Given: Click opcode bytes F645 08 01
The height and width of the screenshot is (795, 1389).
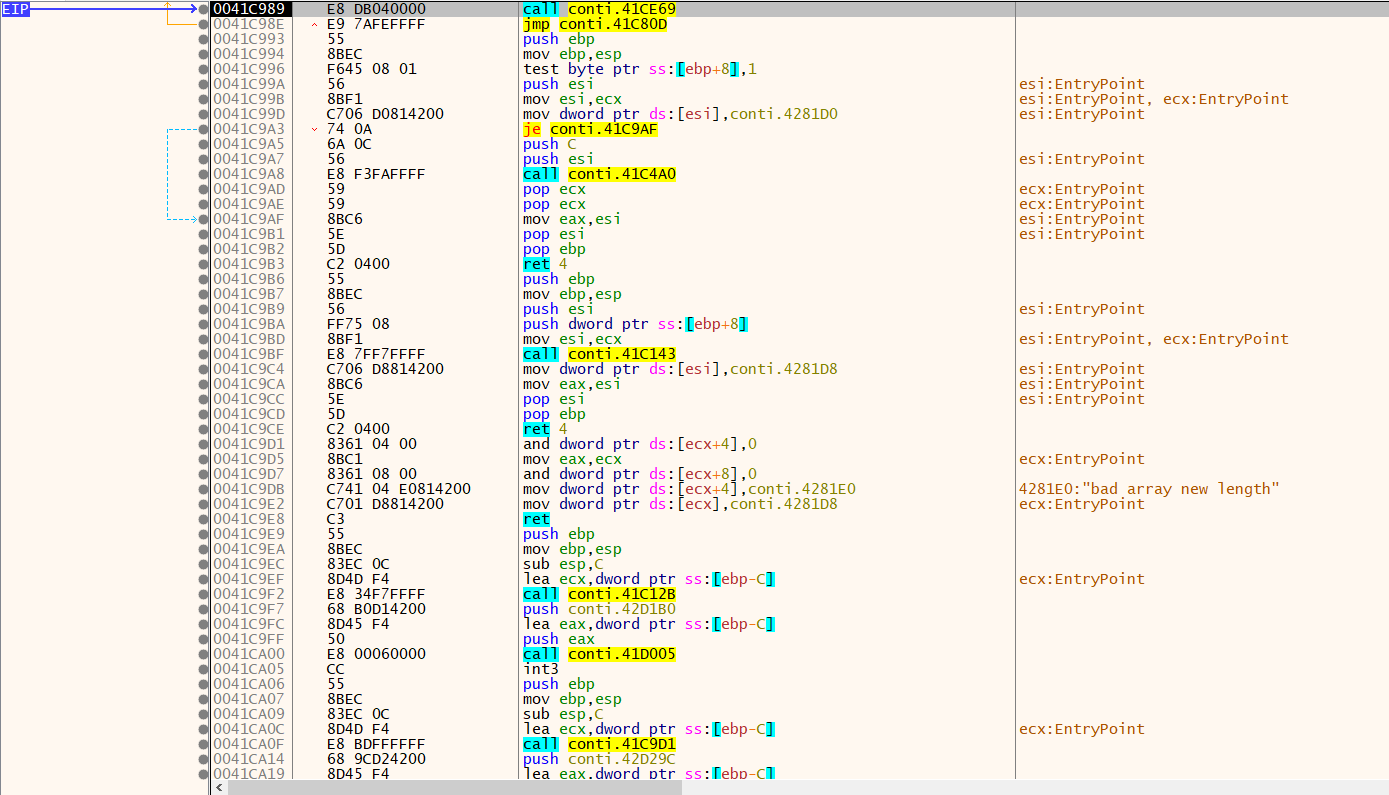Looking at the screenshot, I should coord(372,69).
